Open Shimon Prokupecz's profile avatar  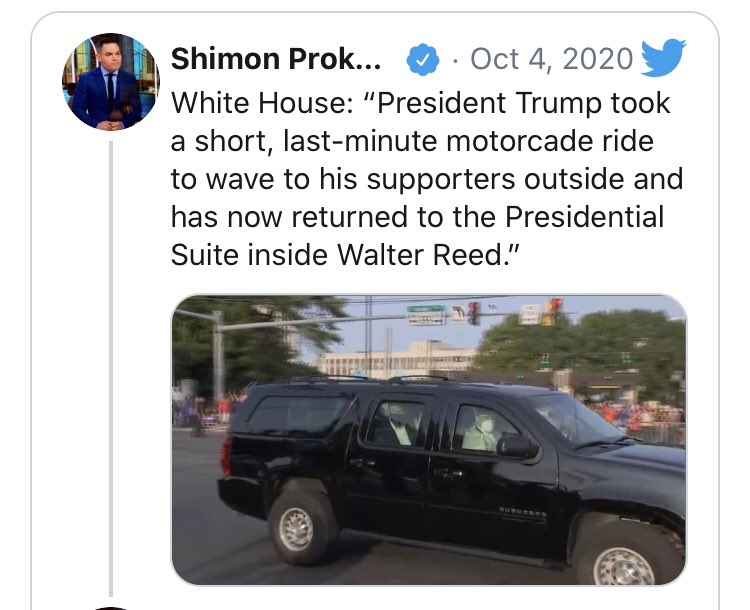111,81
